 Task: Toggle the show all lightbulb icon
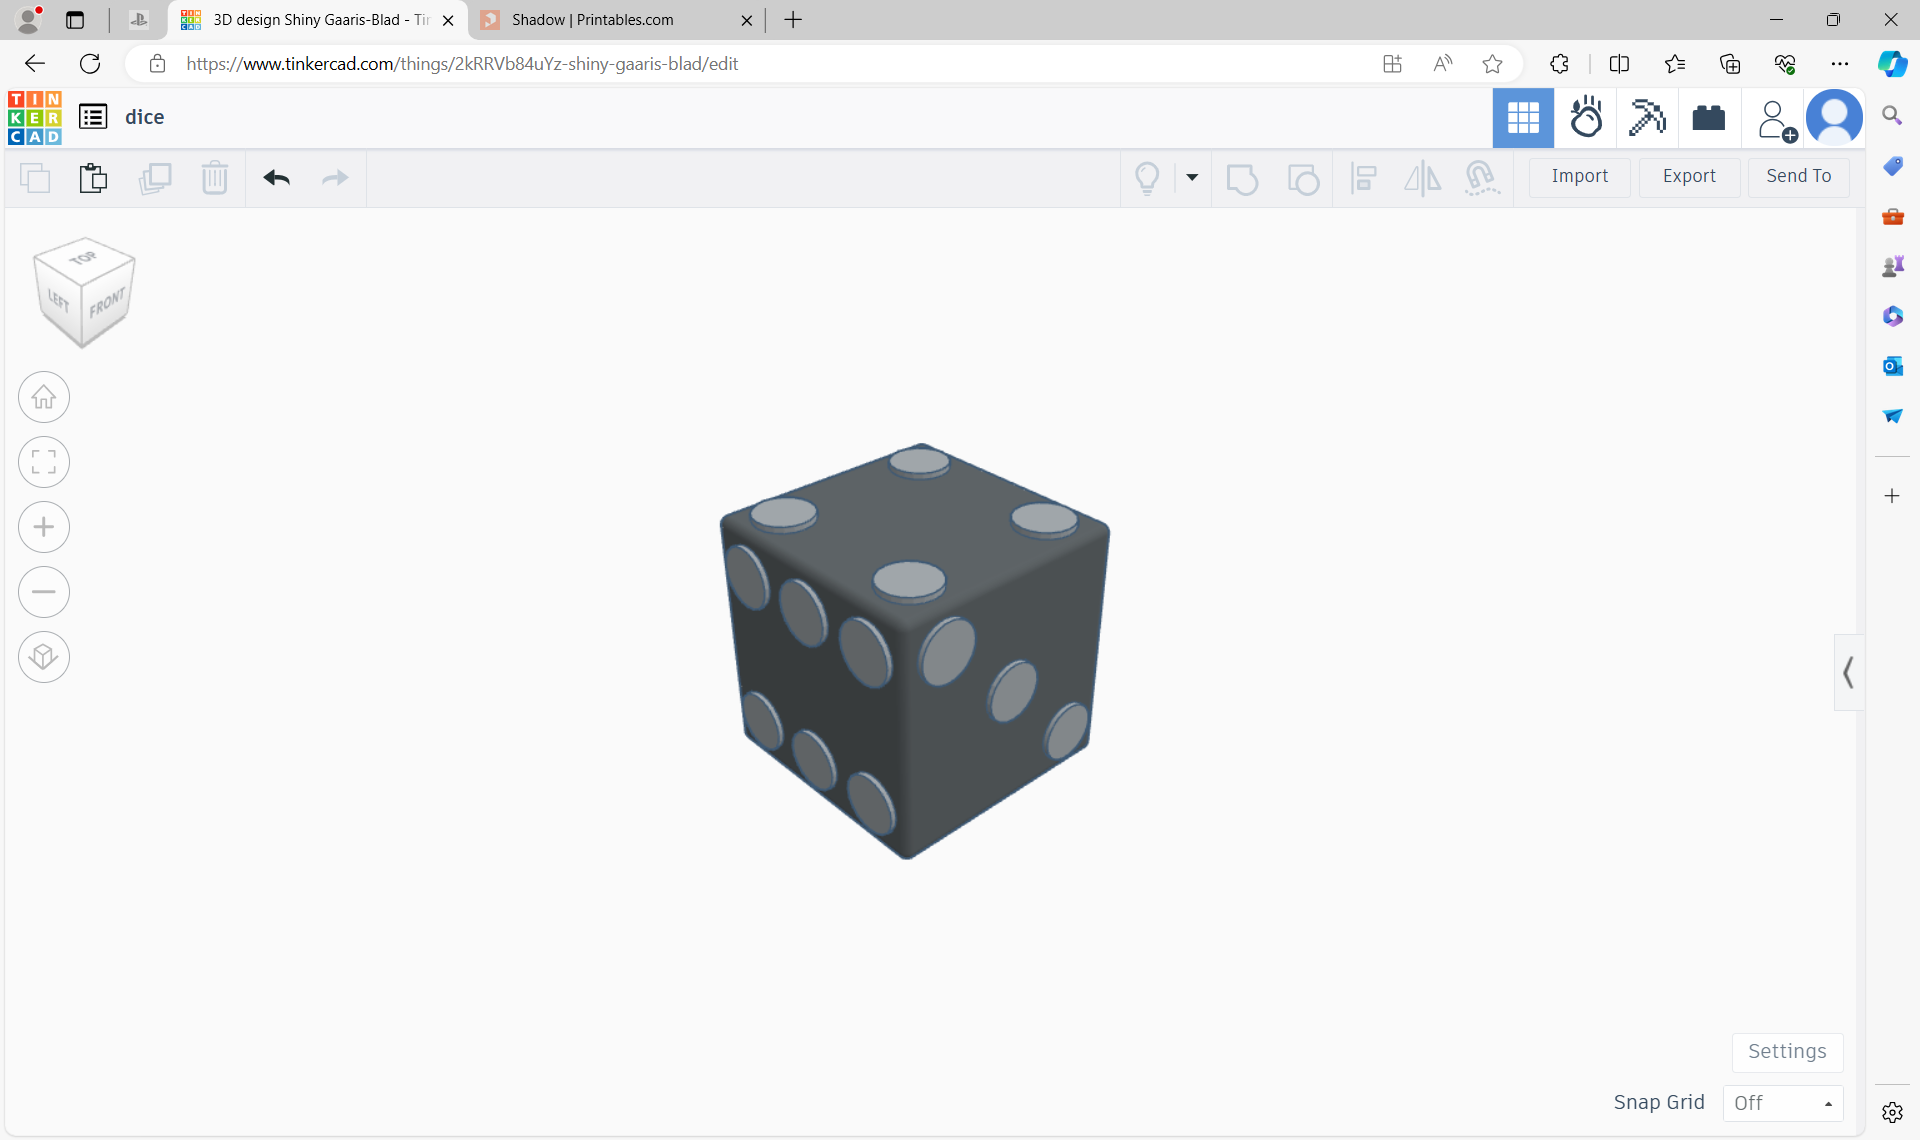tap(1147, 178)
